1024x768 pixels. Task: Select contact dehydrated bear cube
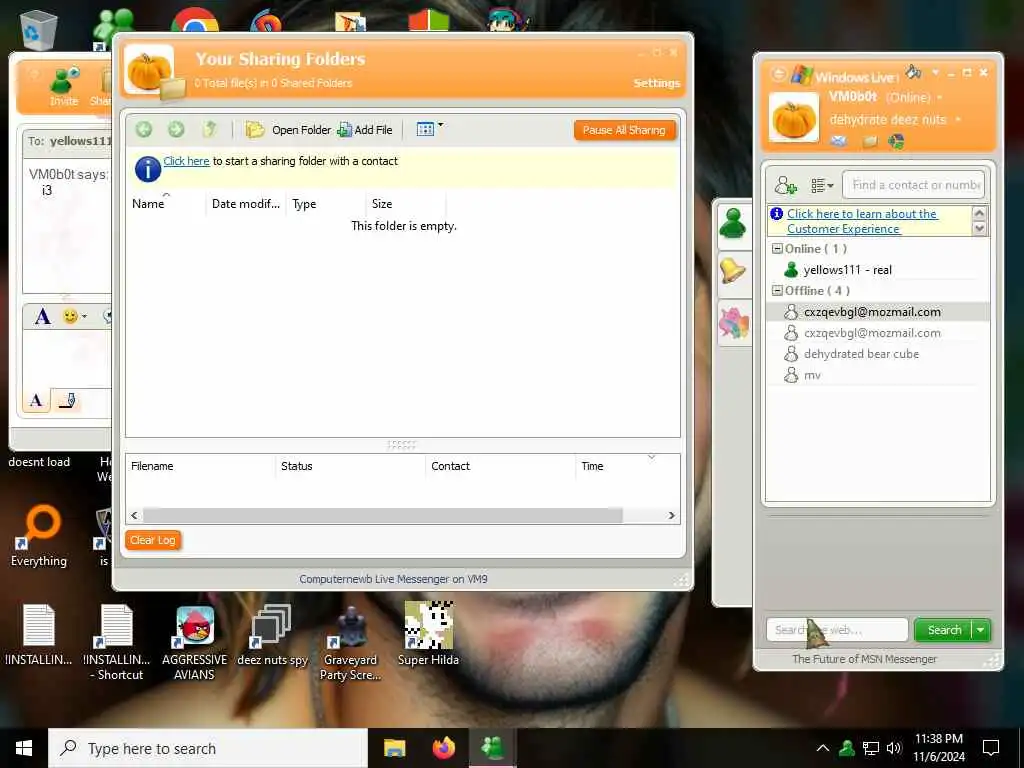[878, 354]
